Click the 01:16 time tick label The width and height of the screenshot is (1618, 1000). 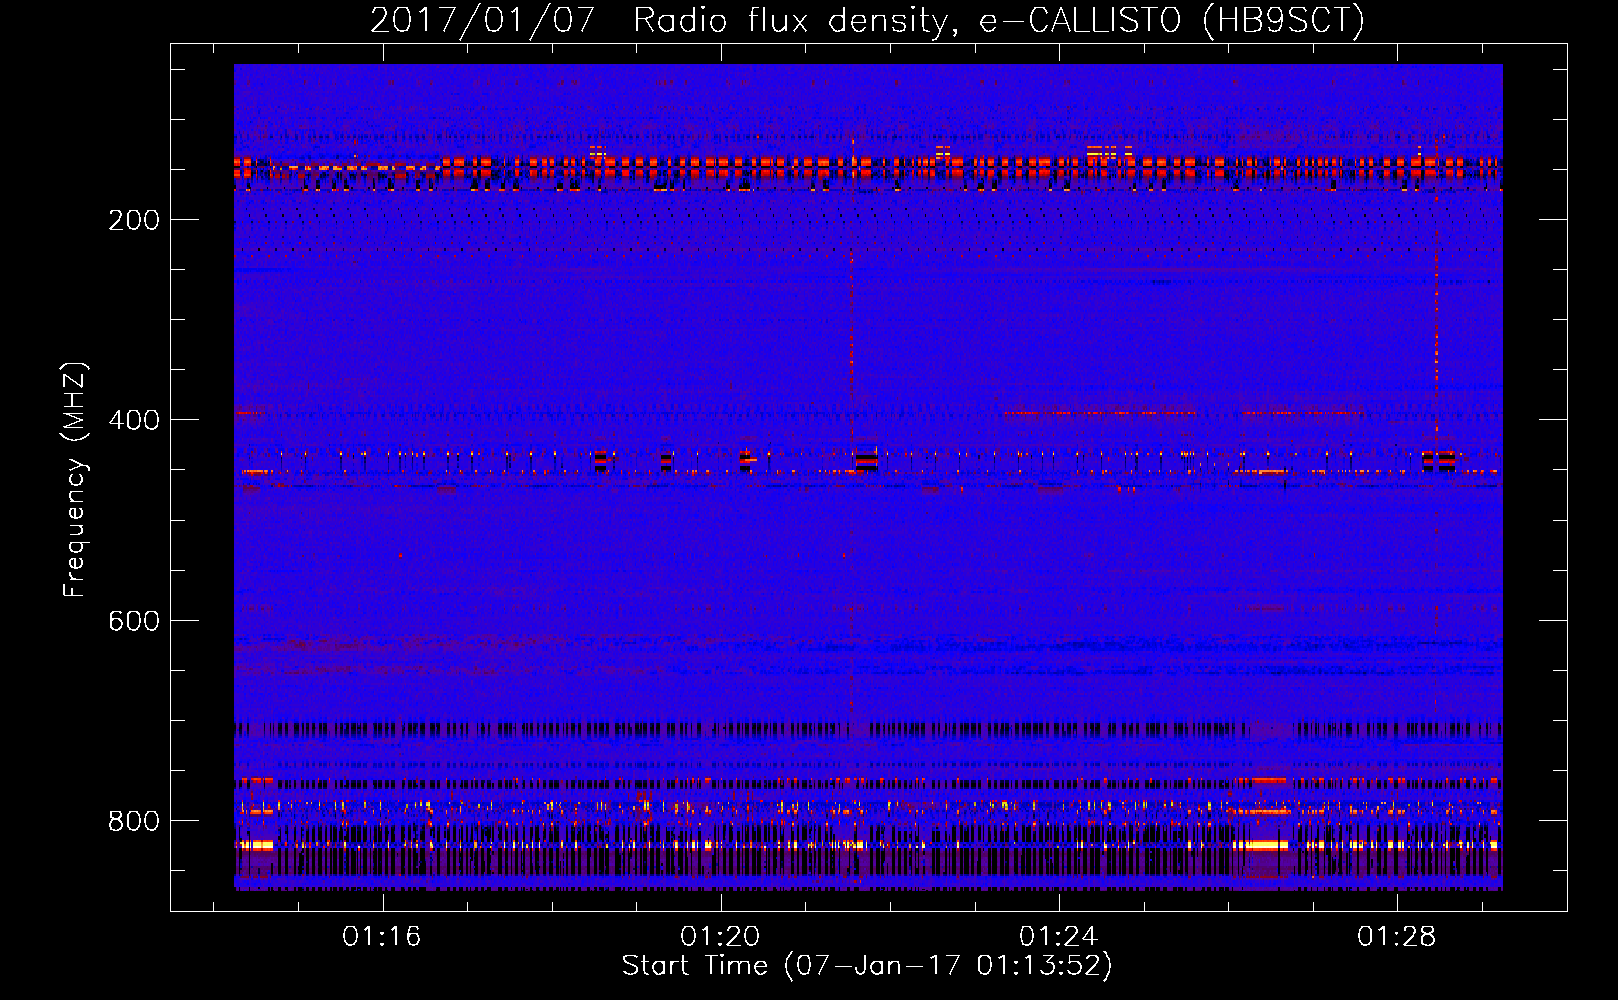click(382, 937)
